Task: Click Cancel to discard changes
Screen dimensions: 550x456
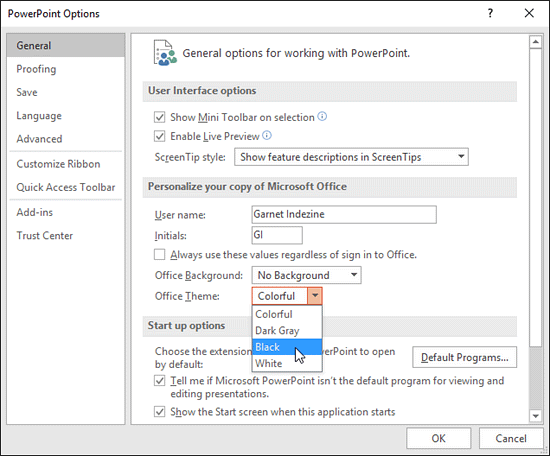Action: (511, 438)
